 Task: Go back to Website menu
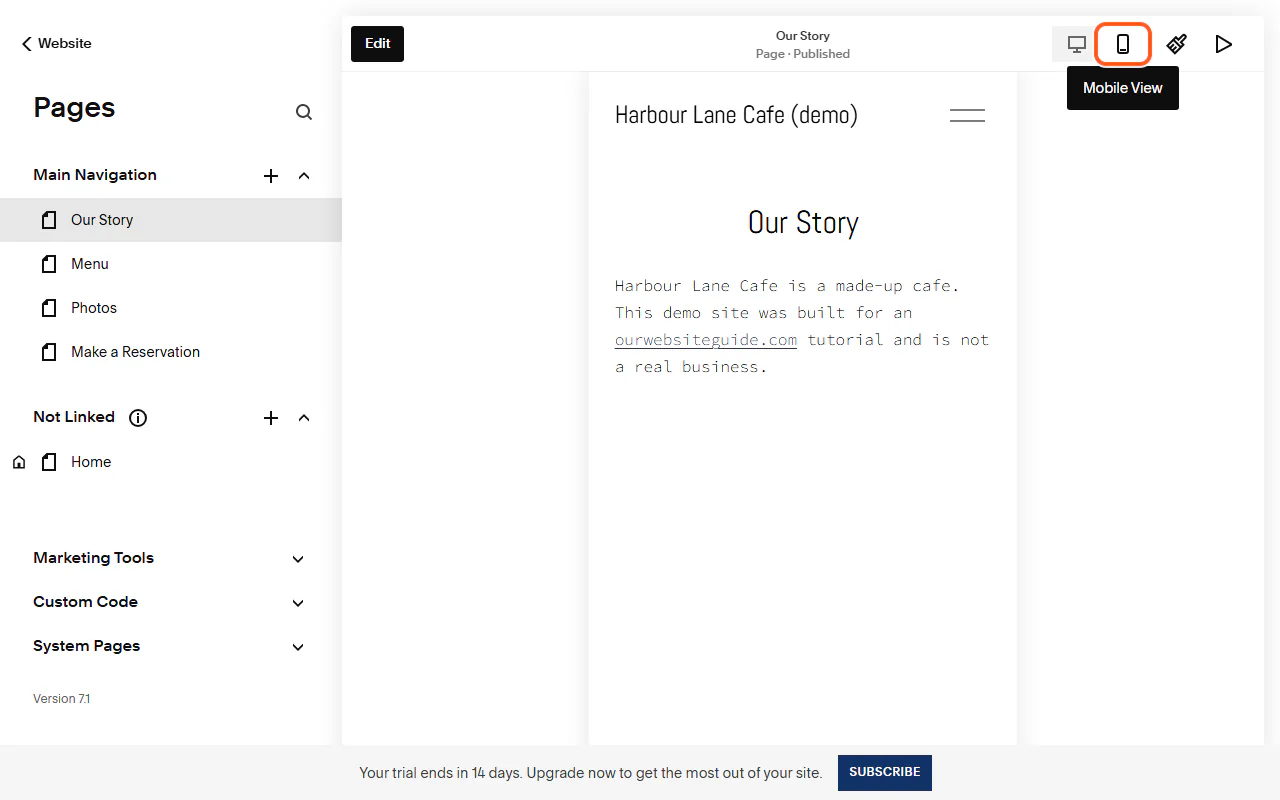coord(56,44)
